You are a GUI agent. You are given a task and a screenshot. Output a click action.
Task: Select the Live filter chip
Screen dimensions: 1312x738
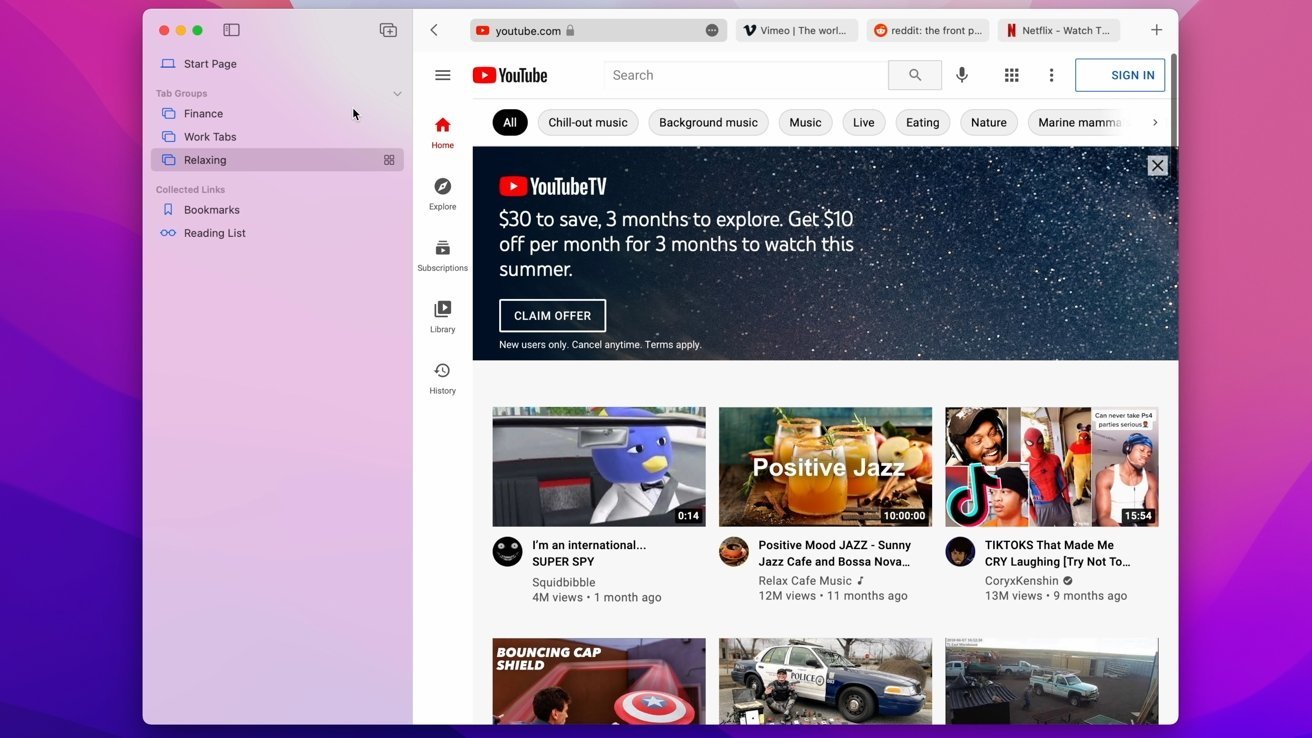pos(864,123)
